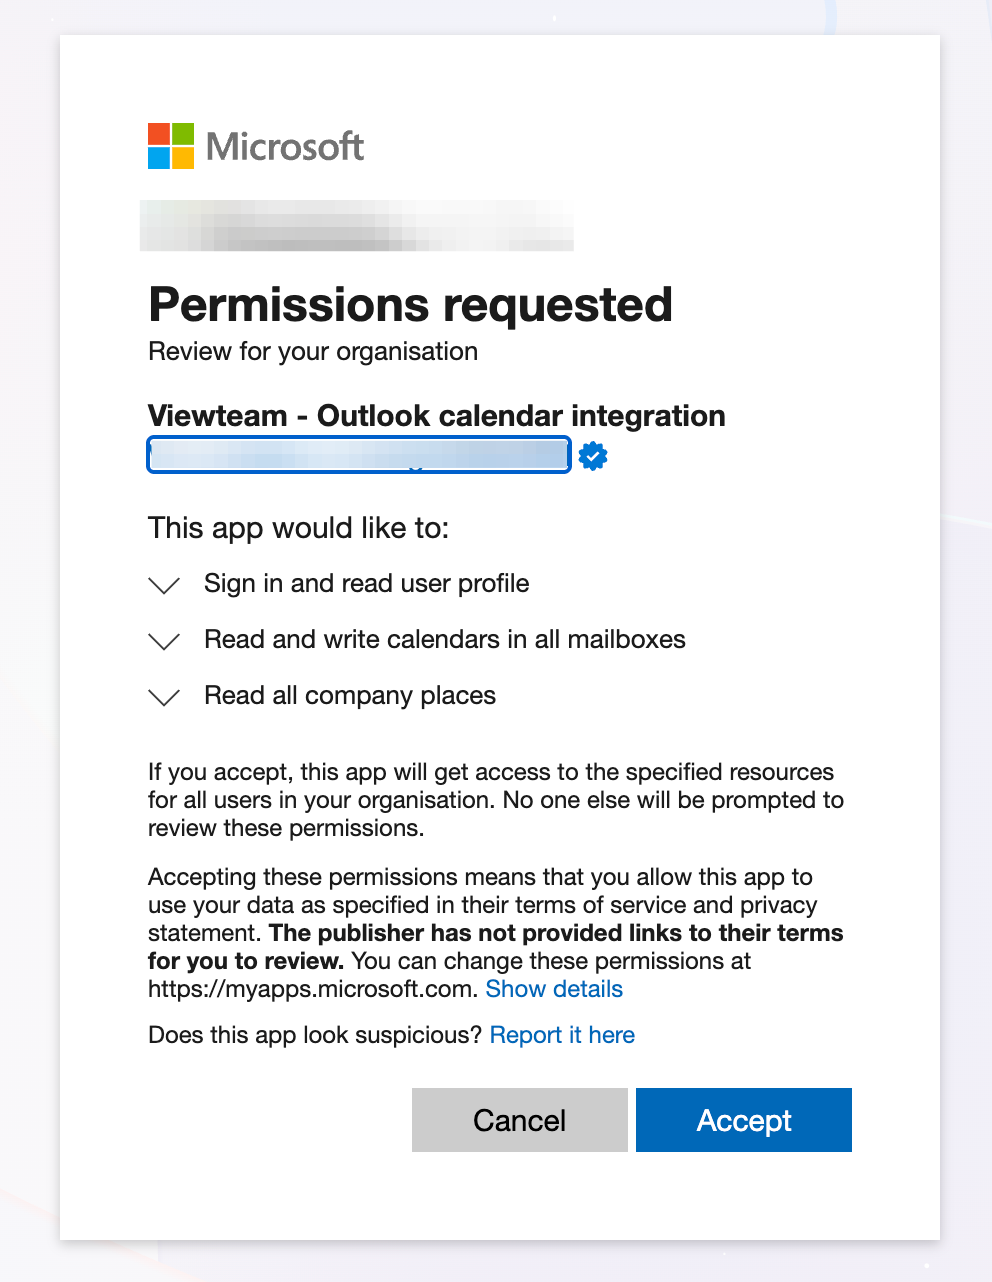
Task: Click the Read and write calendars in all mailboxes label
Action: pos(445,639)
